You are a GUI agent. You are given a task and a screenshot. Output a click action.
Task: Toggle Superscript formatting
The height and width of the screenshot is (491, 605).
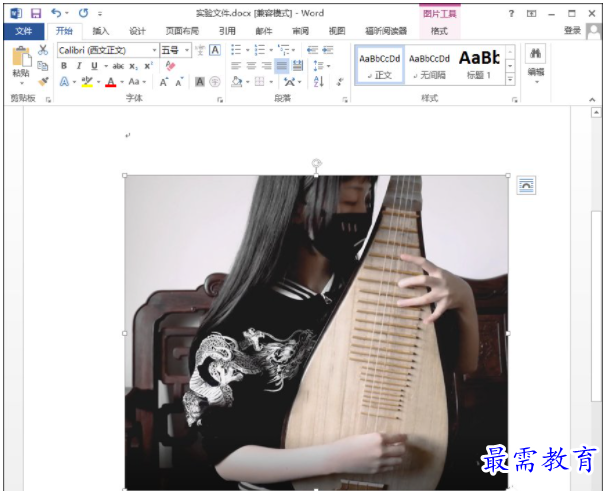[x=149, y=66]
